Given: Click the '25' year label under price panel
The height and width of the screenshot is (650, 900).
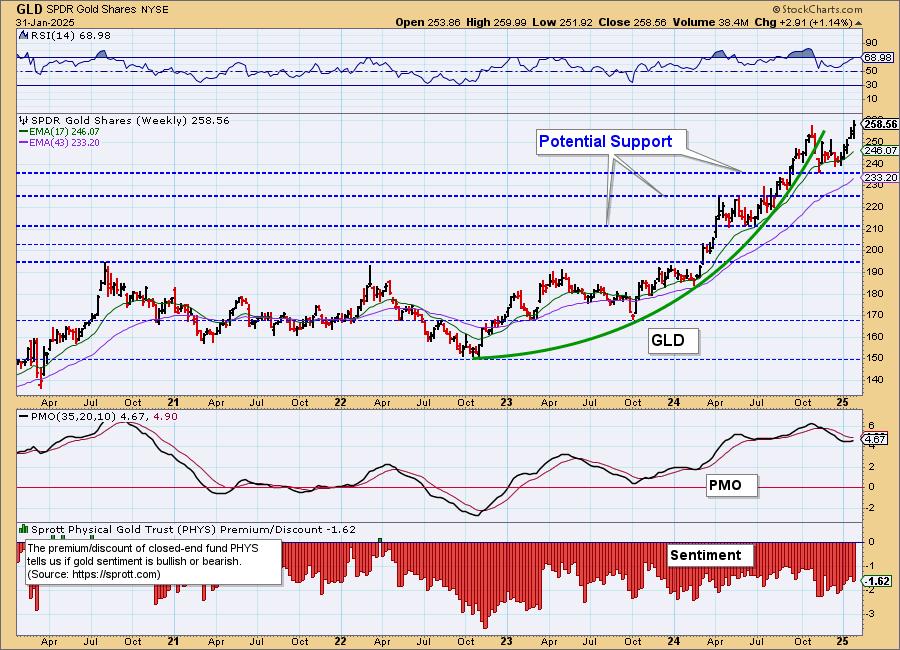Looking at the screenshot, I should (x=842, y=403).
